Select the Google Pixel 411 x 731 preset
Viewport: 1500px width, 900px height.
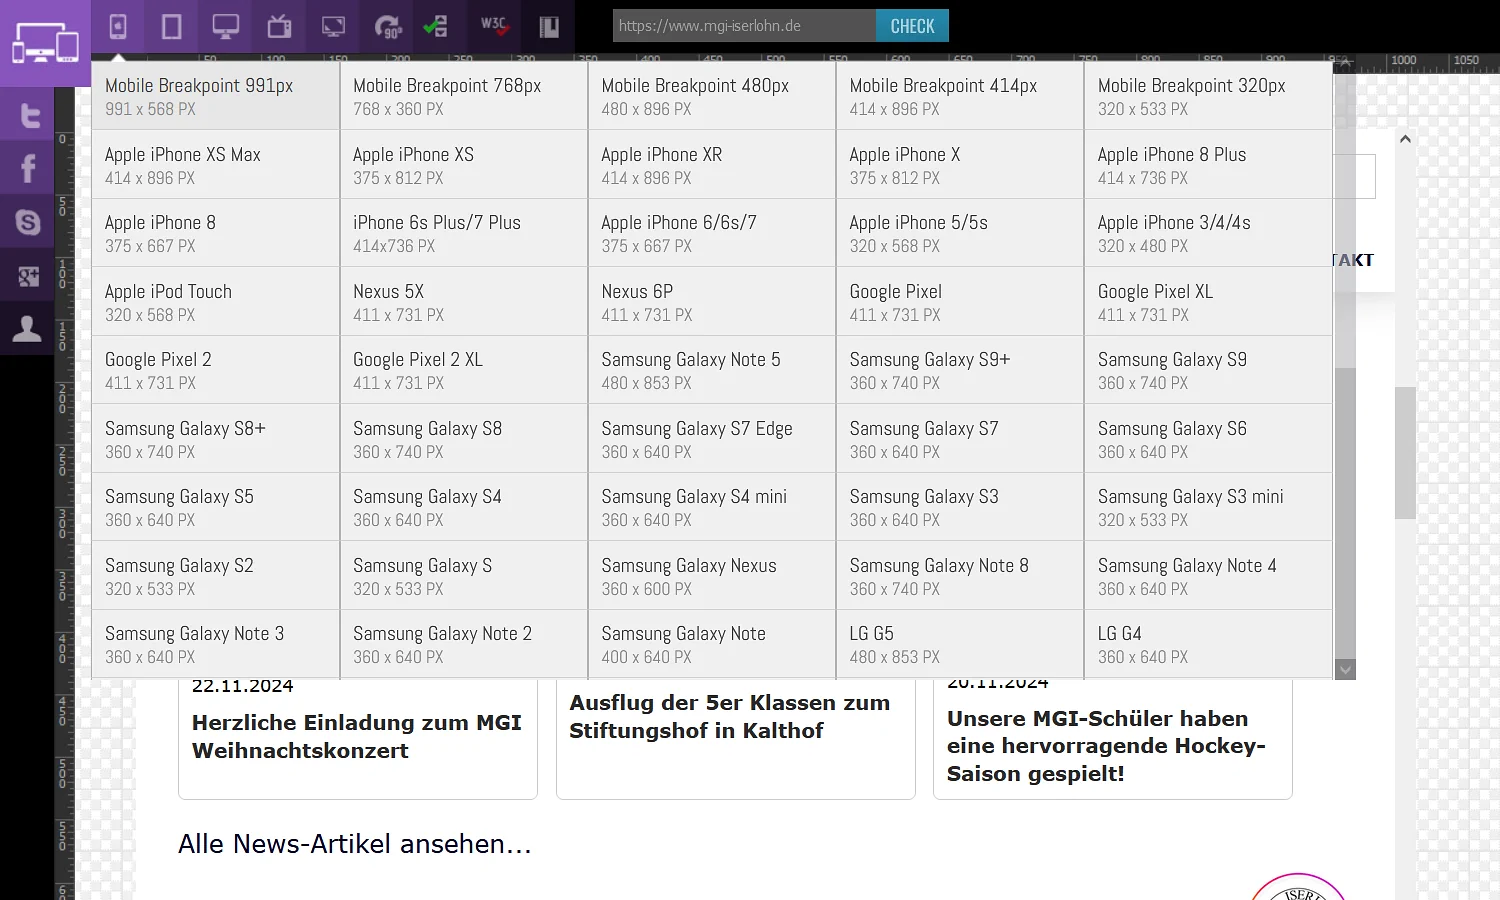(x=960, y=302)
